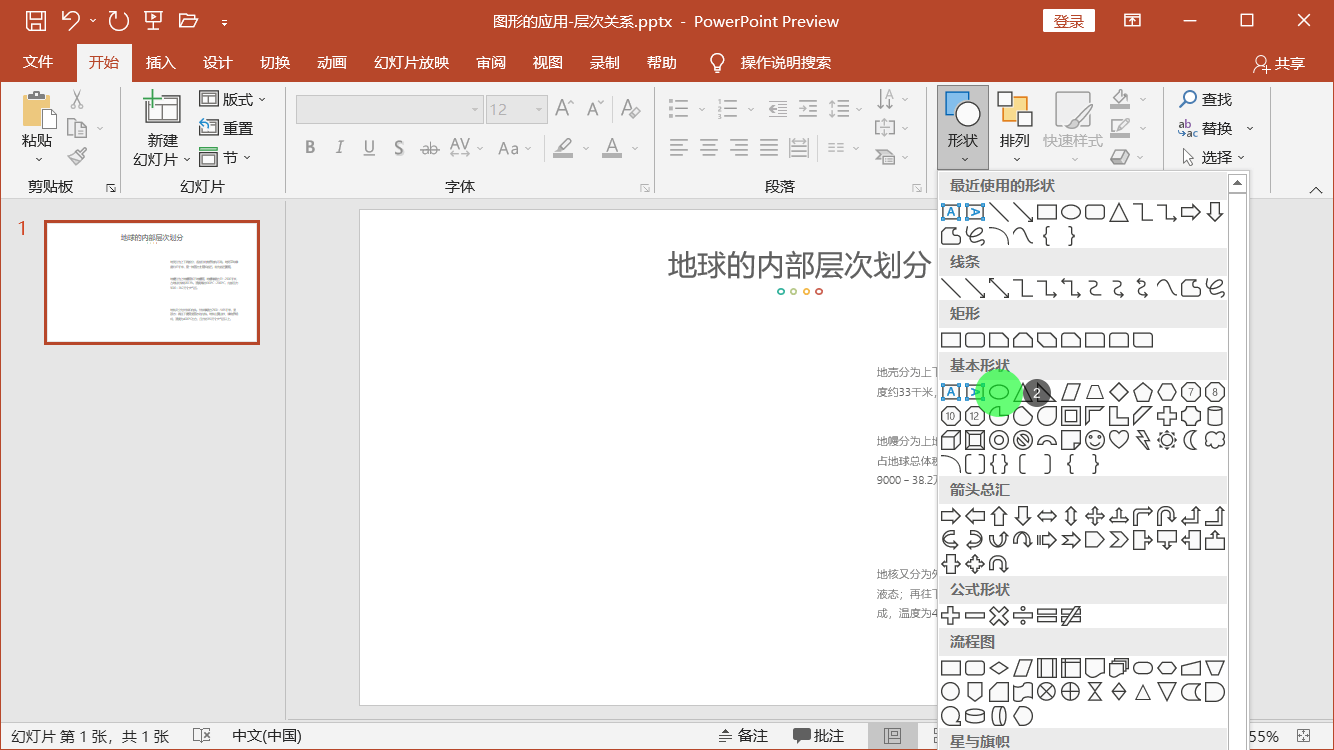Select the U-turn arrow shape
The height and width of the screenshot is (750, 1334).
tap(1167, 516)
